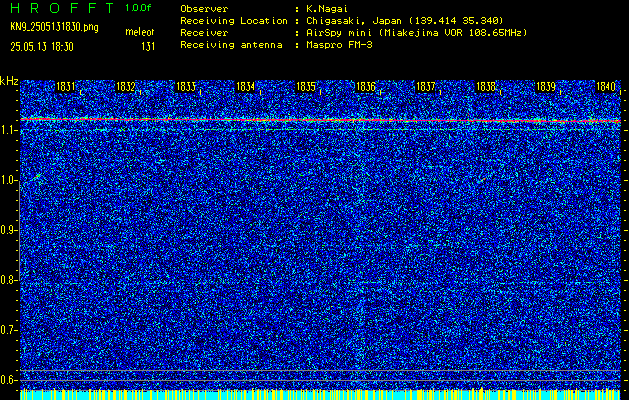Click the 1.0 frequency axis label
Image resolution: width=629 pixels, height=400 pixels.
tap(8, 181)
